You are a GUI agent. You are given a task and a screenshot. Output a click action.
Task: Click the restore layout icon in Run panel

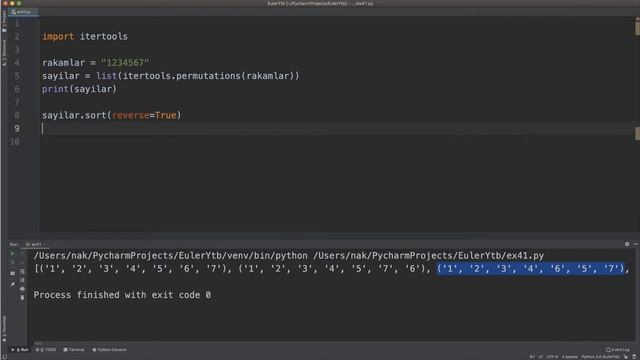(x=12, y=273)
